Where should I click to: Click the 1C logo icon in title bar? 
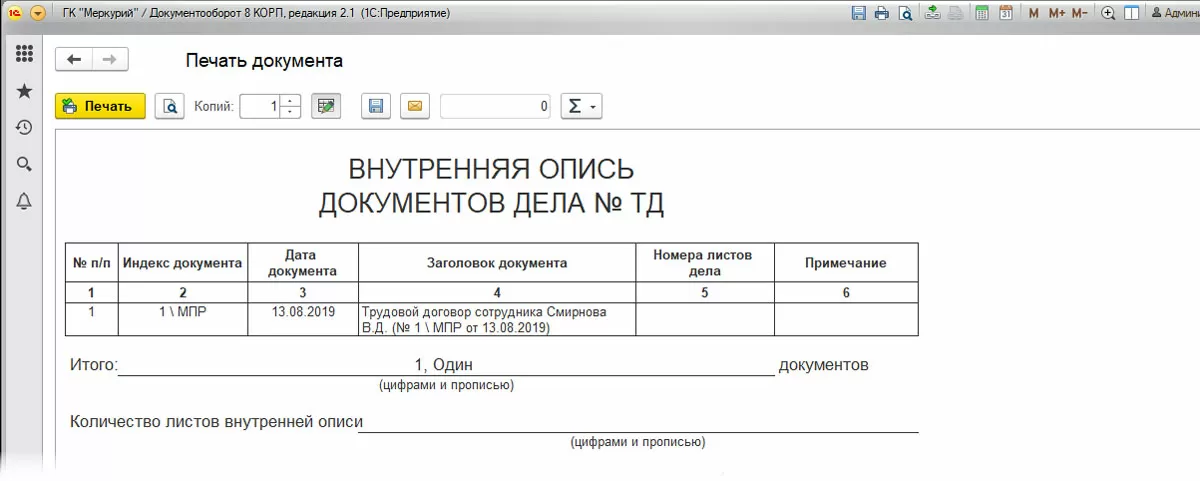pos(15,14)
